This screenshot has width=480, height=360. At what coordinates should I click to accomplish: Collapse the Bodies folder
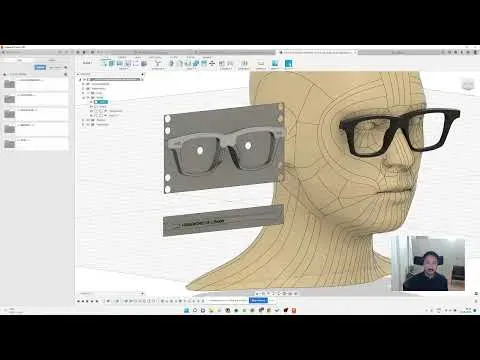click(83, 98)
